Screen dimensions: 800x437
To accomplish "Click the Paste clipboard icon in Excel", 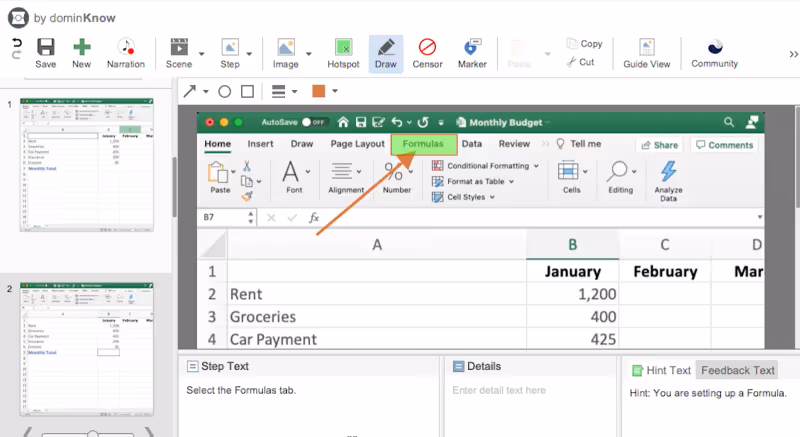I will (218, 173).
